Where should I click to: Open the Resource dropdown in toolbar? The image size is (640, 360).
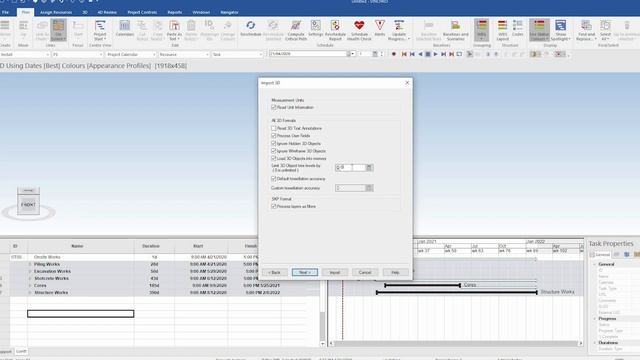207,54
